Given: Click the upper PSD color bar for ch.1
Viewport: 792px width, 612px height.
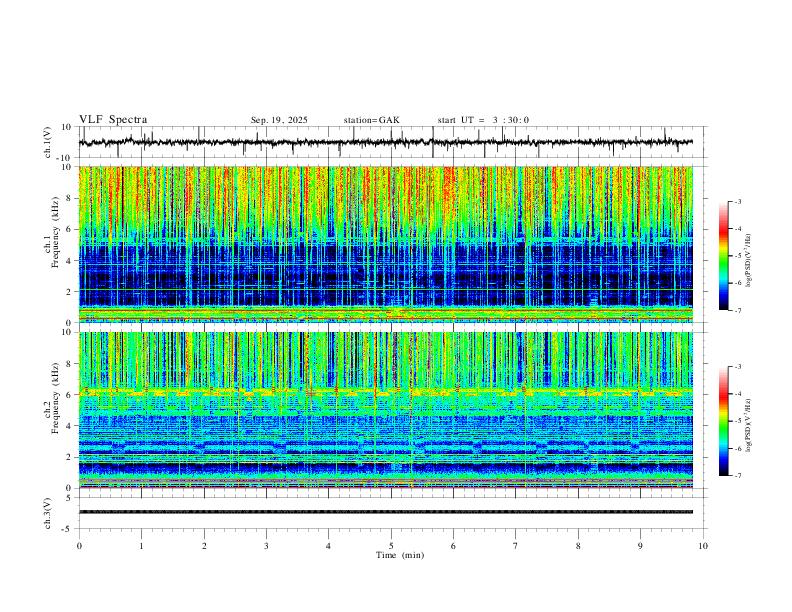Looking at the screenshot, I should 723,256.
